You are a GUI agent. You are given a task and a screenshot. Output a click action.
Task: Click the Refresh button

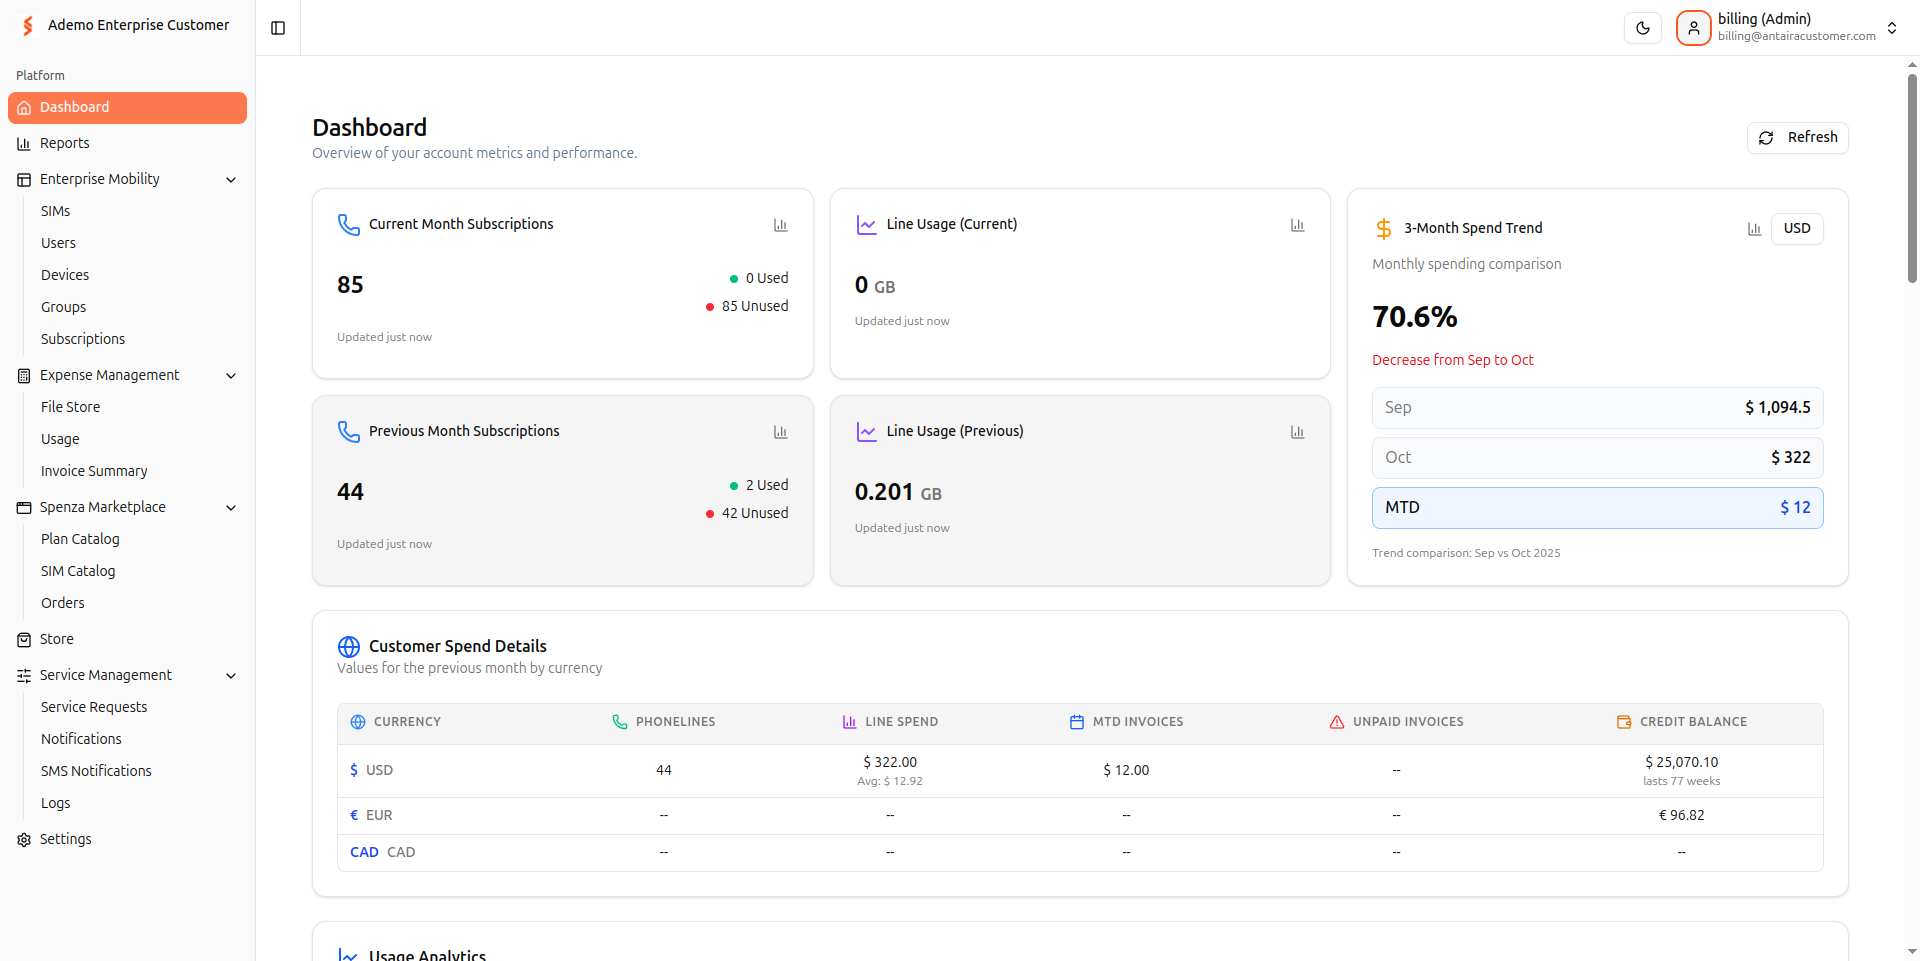coord(1797,138)
